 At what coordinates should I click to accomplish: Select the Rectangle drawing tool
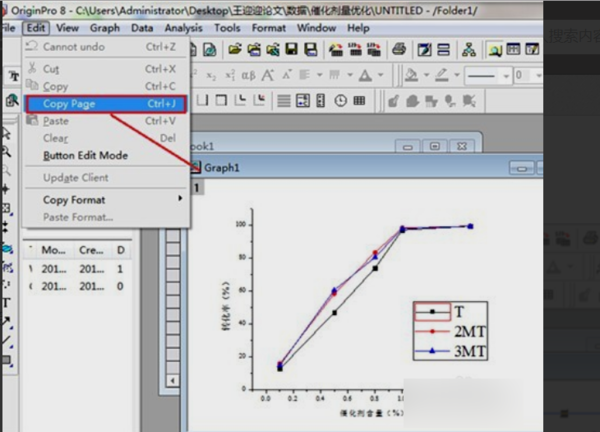(x=7, y=360)
